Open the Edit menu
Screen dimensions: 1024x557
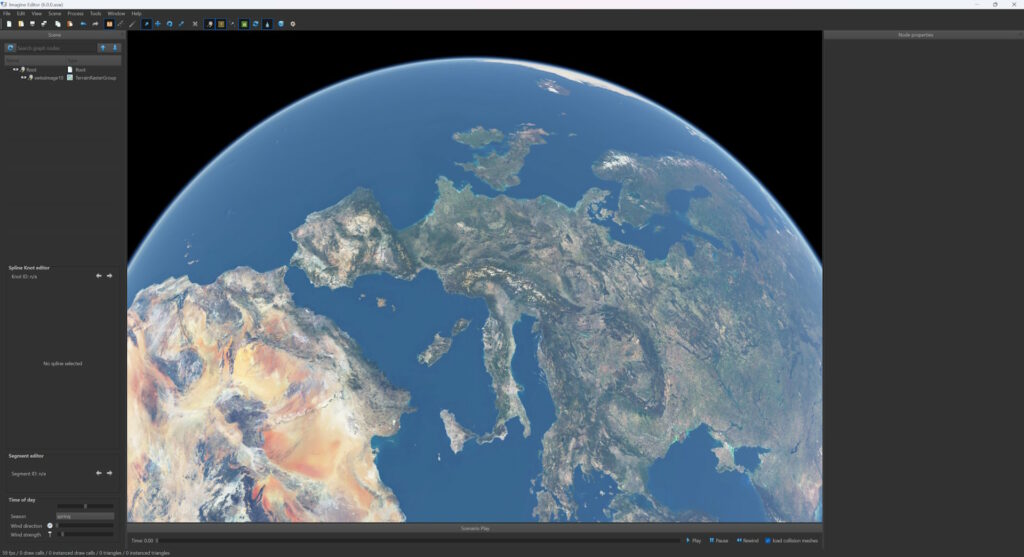pyautogui.click(x=21, y=14)
